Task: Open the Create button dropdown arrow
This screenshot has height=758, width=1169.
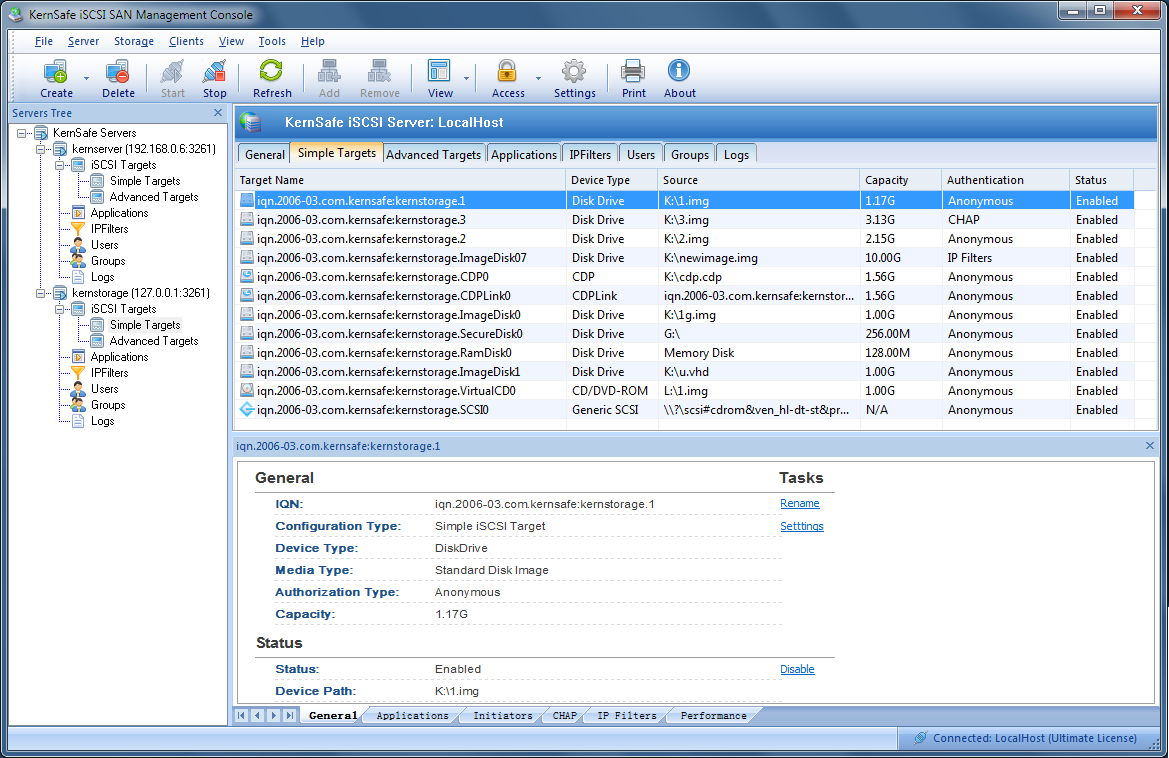Action: point(86,78)
